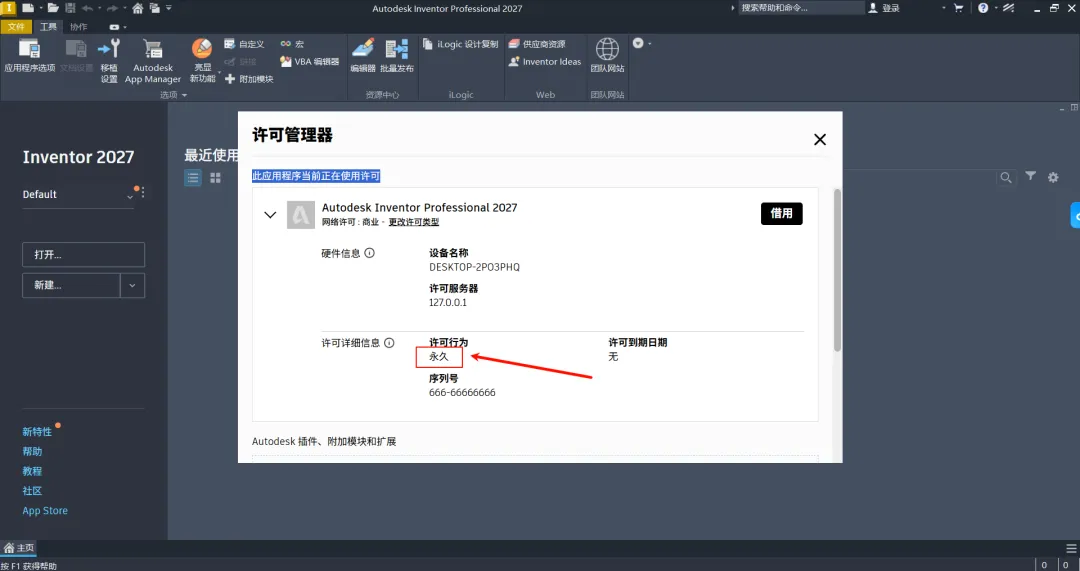Open the Default project dropdown
This screenshot has width=1080, height=571.
129,197
